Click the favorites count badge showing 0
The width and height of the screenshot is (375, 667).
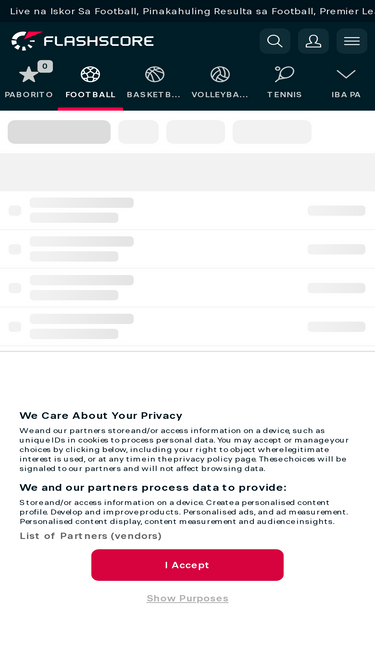[x=45, y=66]
